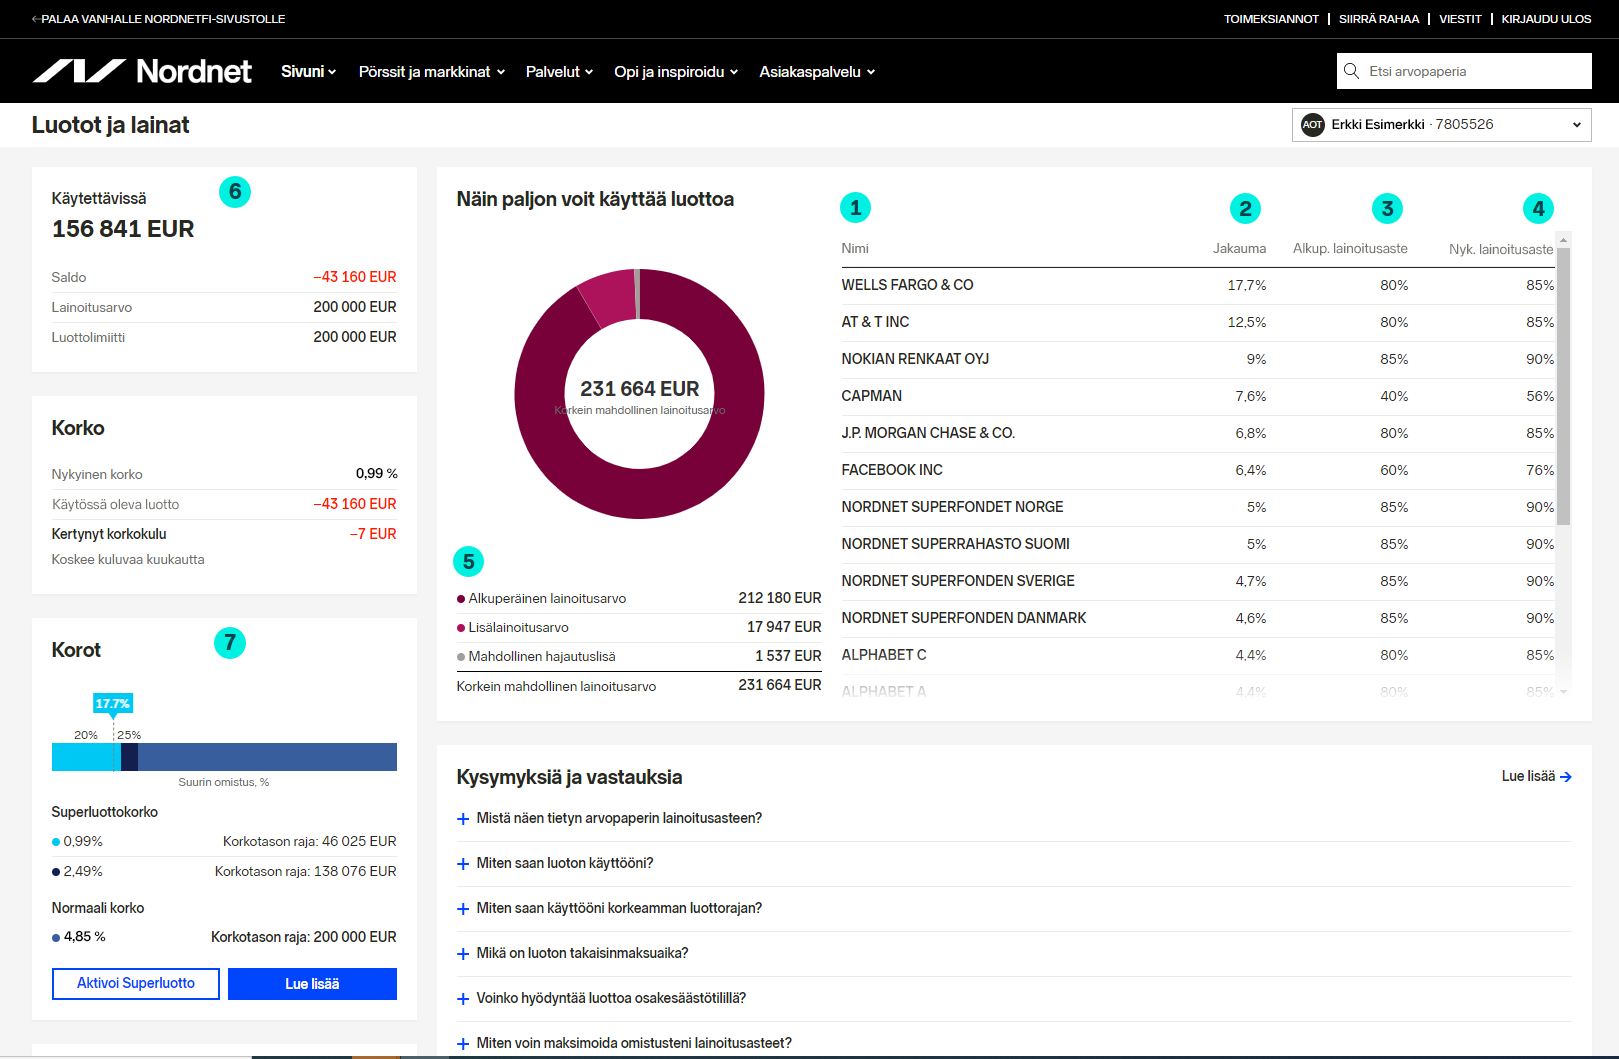
Task: Select the NORDNET SUPERFONDEN DANMARK row
Action: click(x=1198, y=619)
